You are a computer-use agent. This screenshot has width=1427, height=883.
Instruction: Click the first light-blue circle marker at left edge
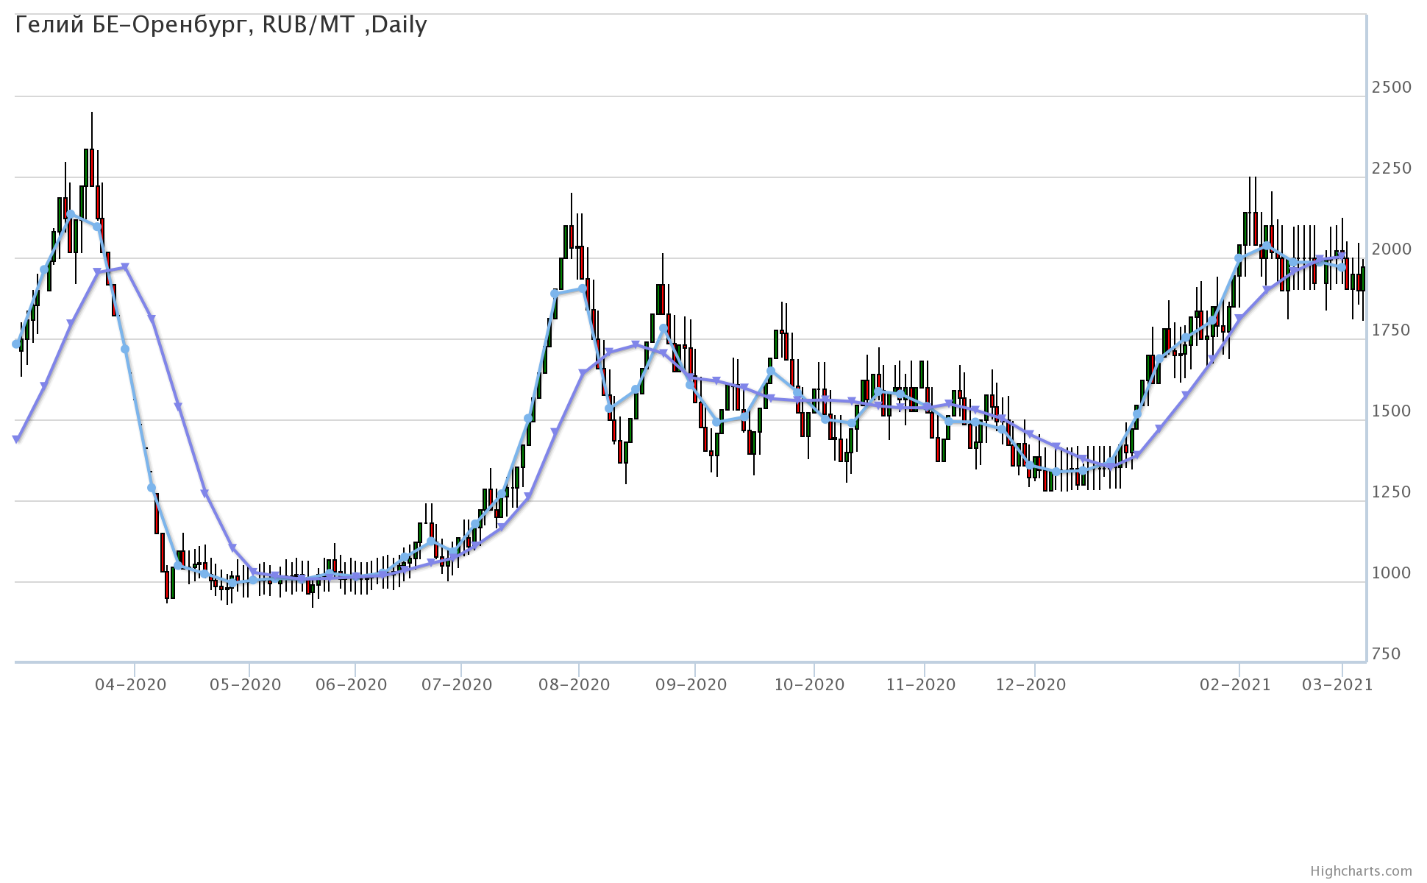pyautogui.click(x=16, y=344)
